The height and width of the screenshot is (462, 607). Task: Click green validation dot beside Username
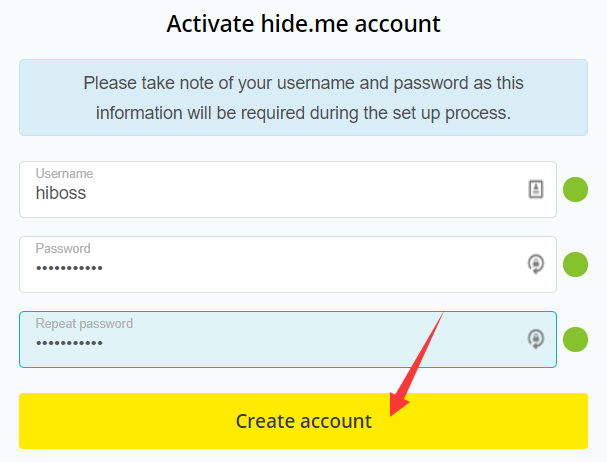tap(575, 189)
